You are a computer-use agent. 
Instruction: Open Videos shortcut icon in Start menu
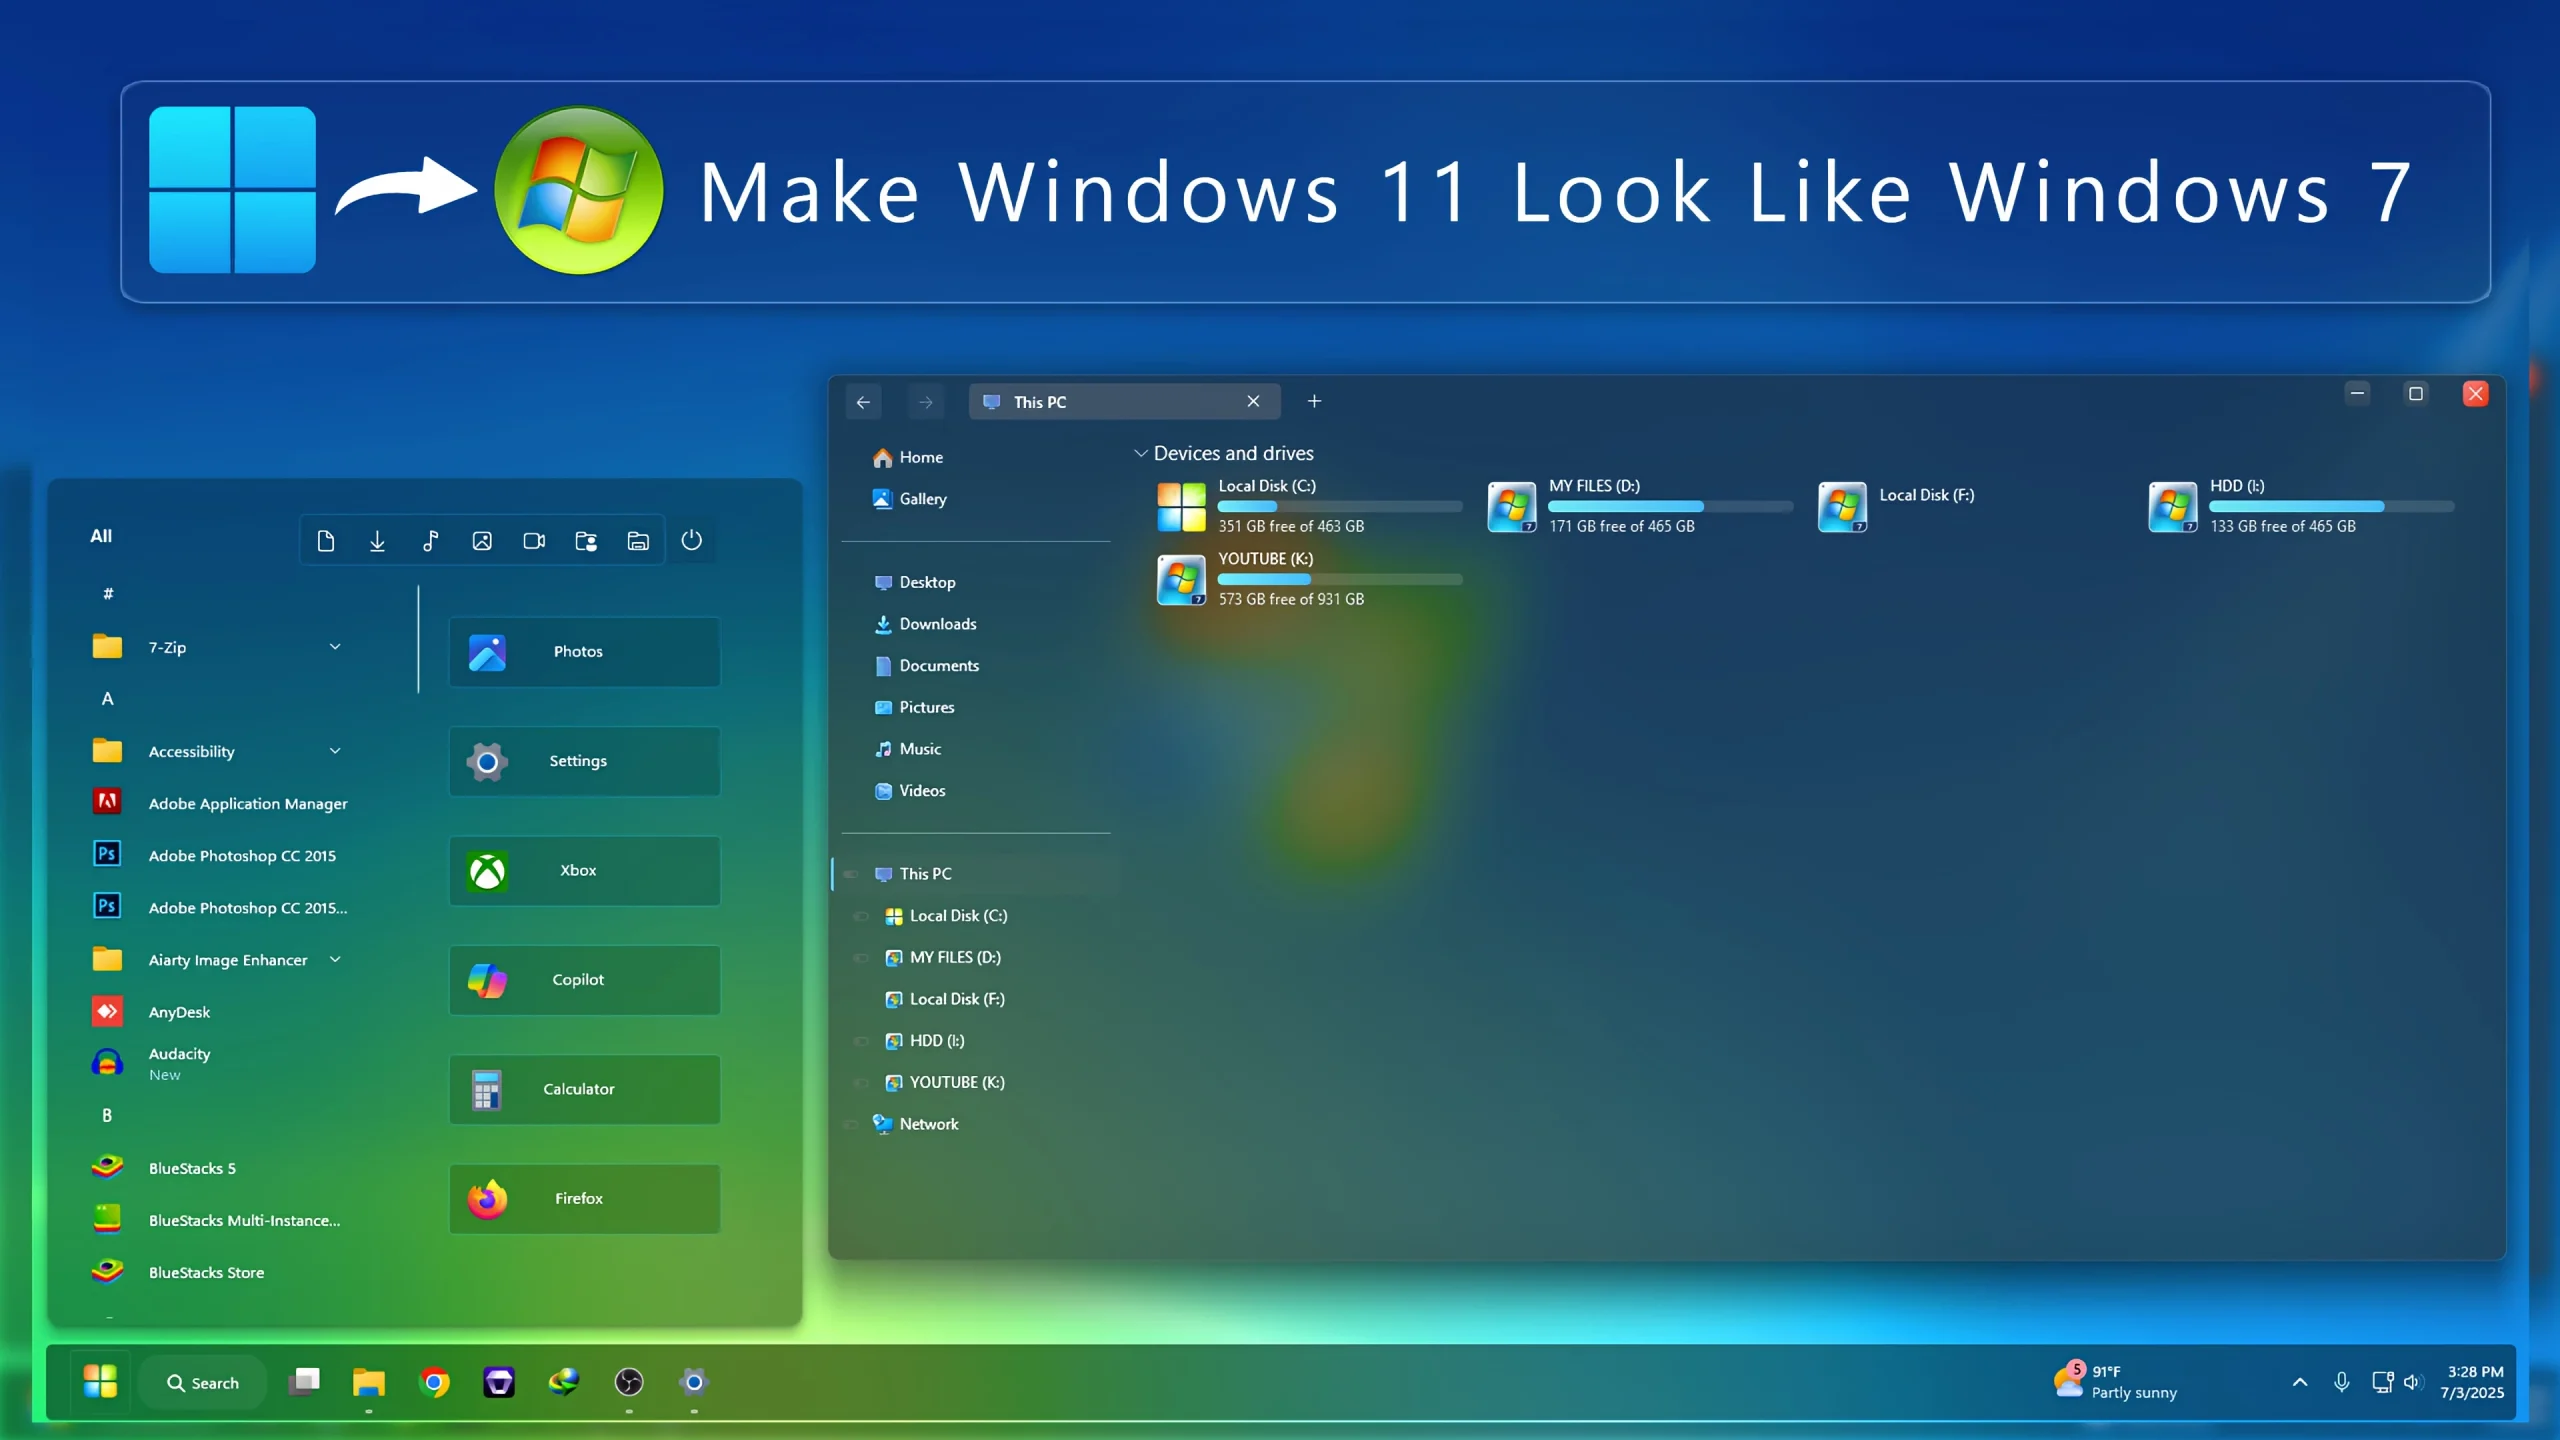tap(534, 541)
